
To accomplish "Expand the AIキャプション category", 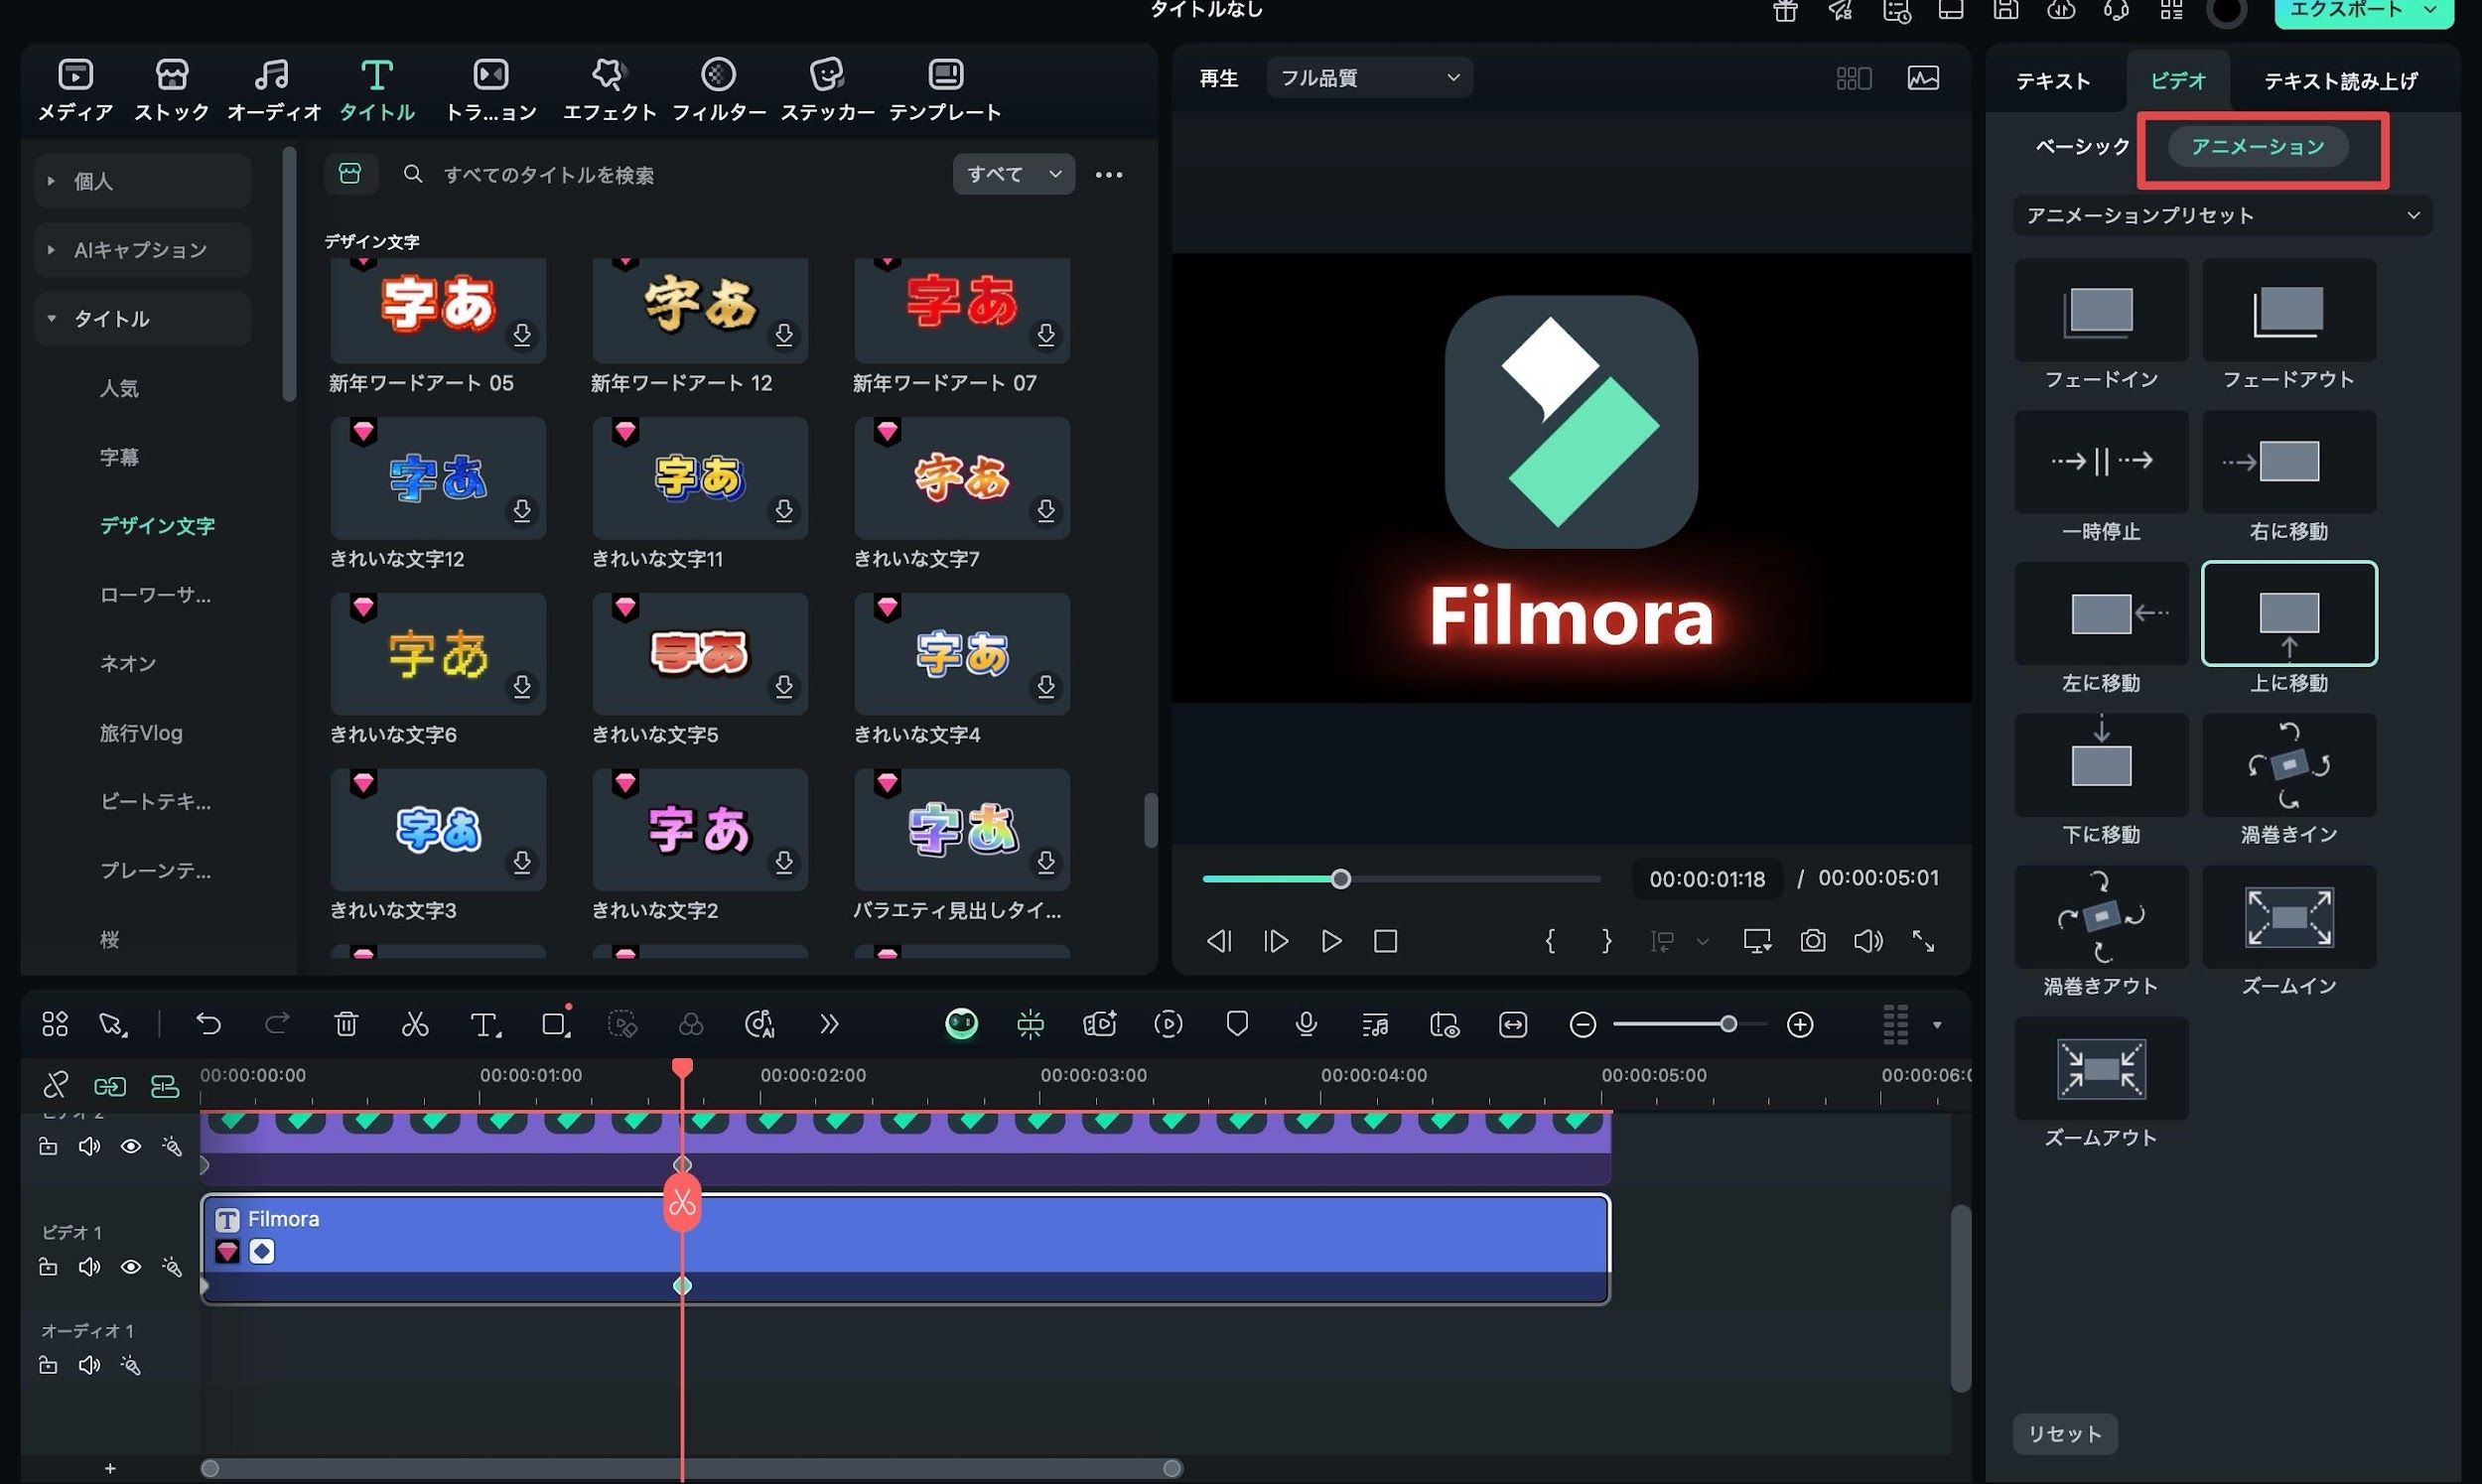I will pos(143,249).
